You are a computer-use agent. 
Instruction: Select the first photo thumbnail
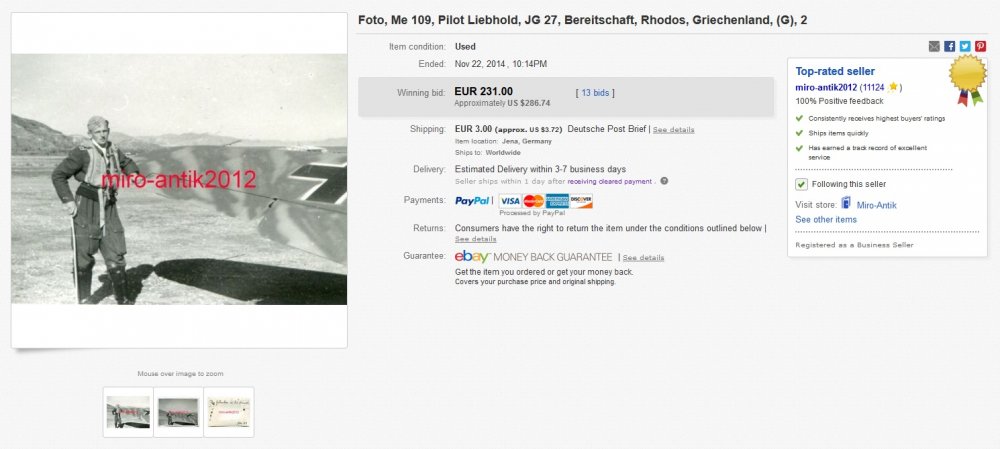128,412
